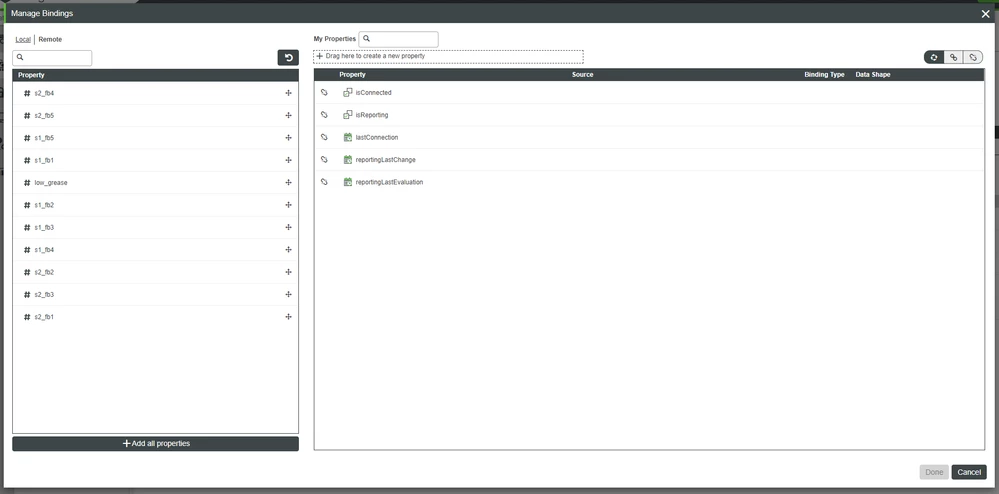This screenshot has height=494, width=999.
Task: Click the move handle for low_grease
Action: (289, 182)
